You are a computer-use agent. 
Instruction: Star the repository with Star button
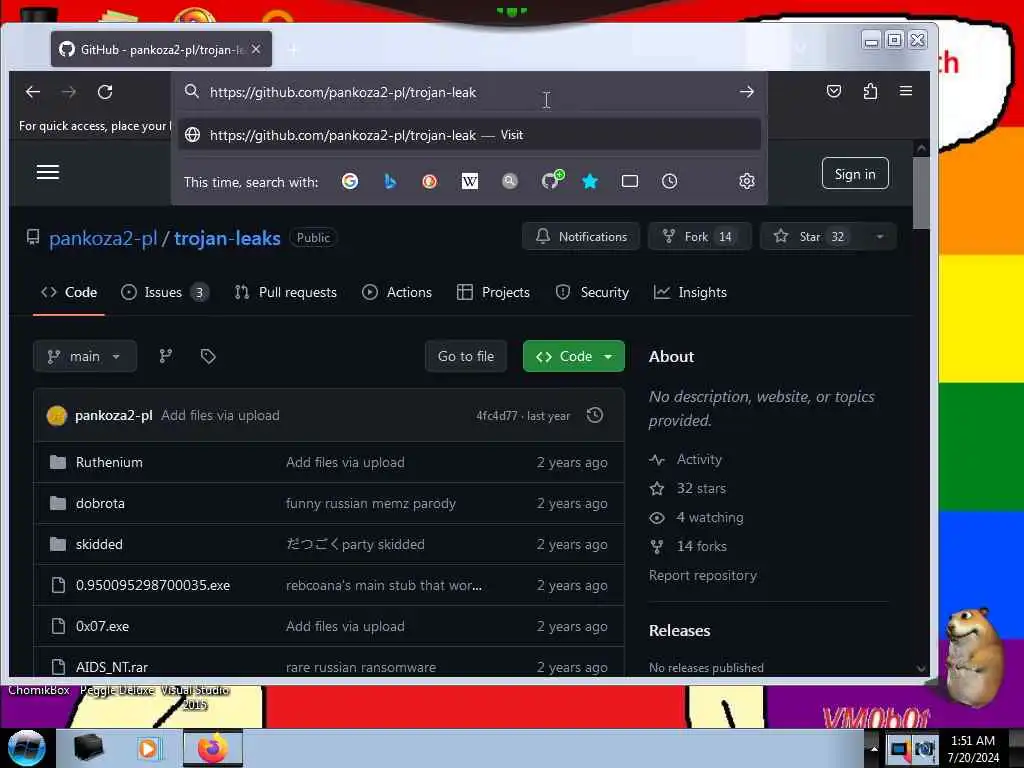[812, 236]
